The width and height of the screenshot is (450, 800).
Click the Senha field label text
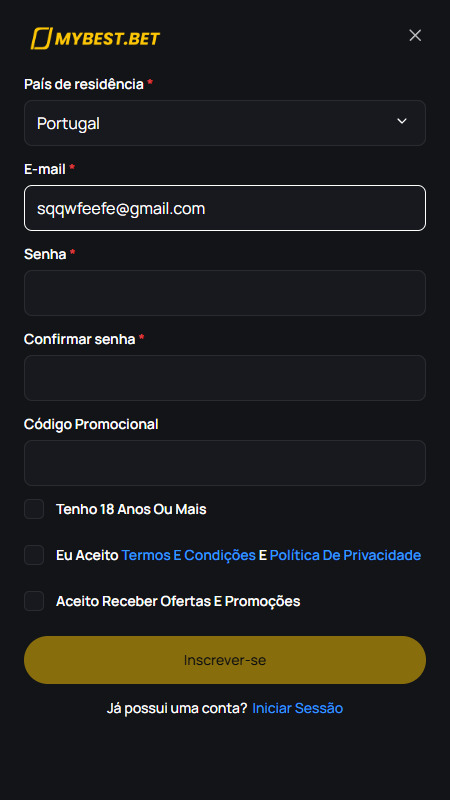click(x=45, y=254)
